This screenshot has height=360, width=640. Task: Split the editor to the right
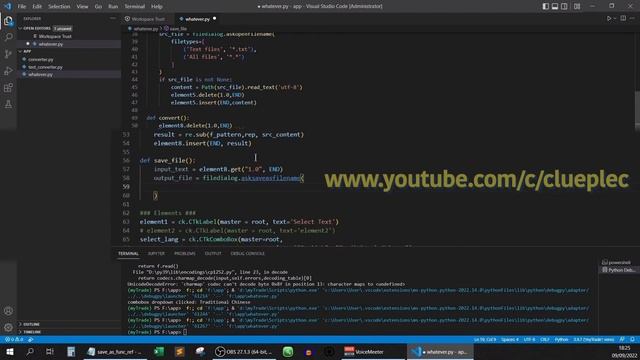click(x=623, y=18)
